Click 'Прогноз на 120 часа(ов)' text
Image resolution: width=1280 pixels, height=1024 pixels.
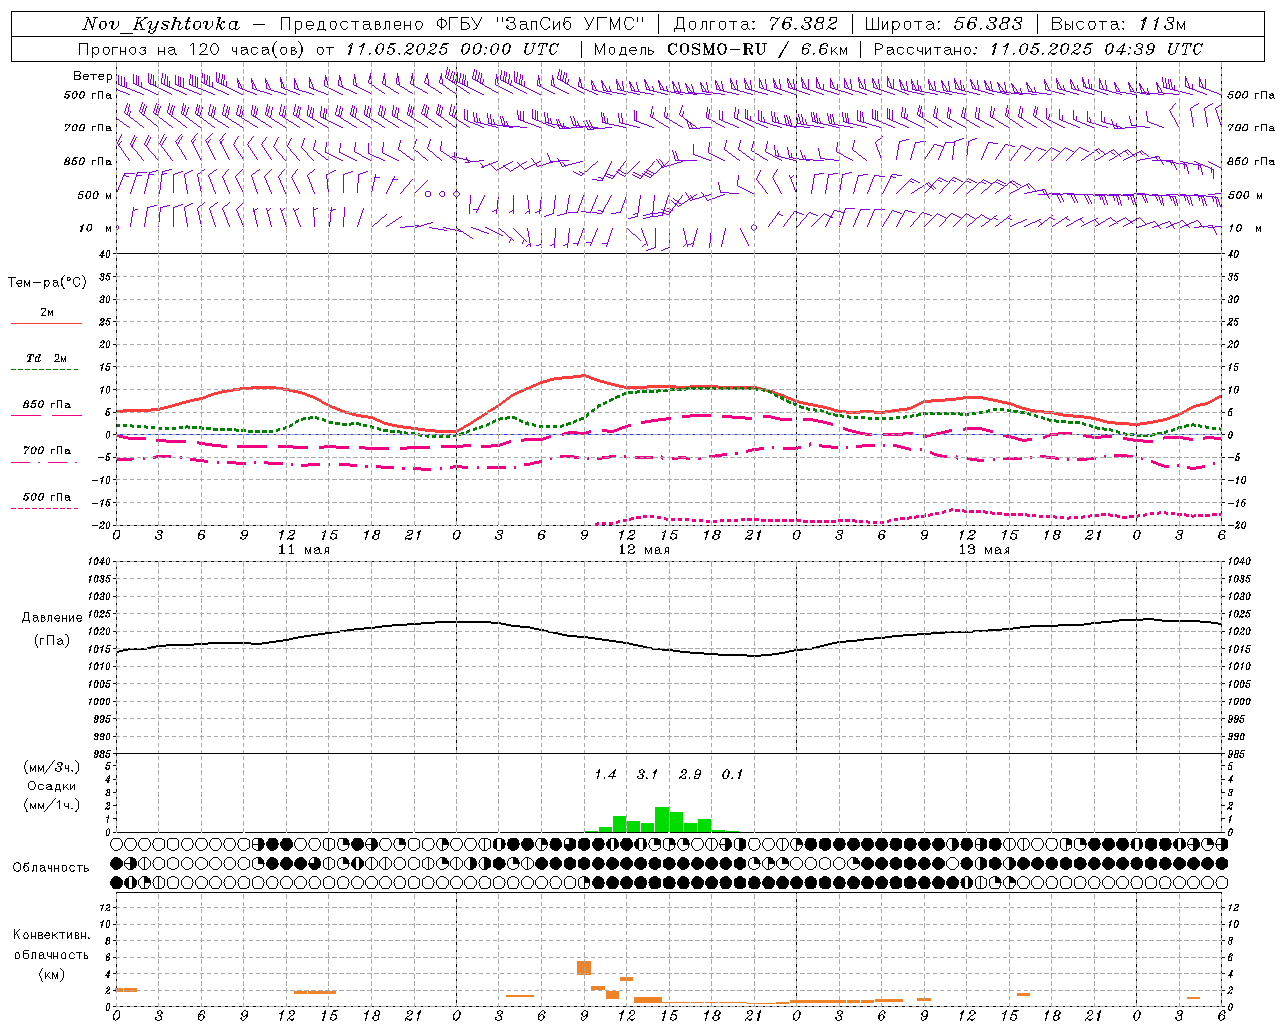[x=193, y=49]
